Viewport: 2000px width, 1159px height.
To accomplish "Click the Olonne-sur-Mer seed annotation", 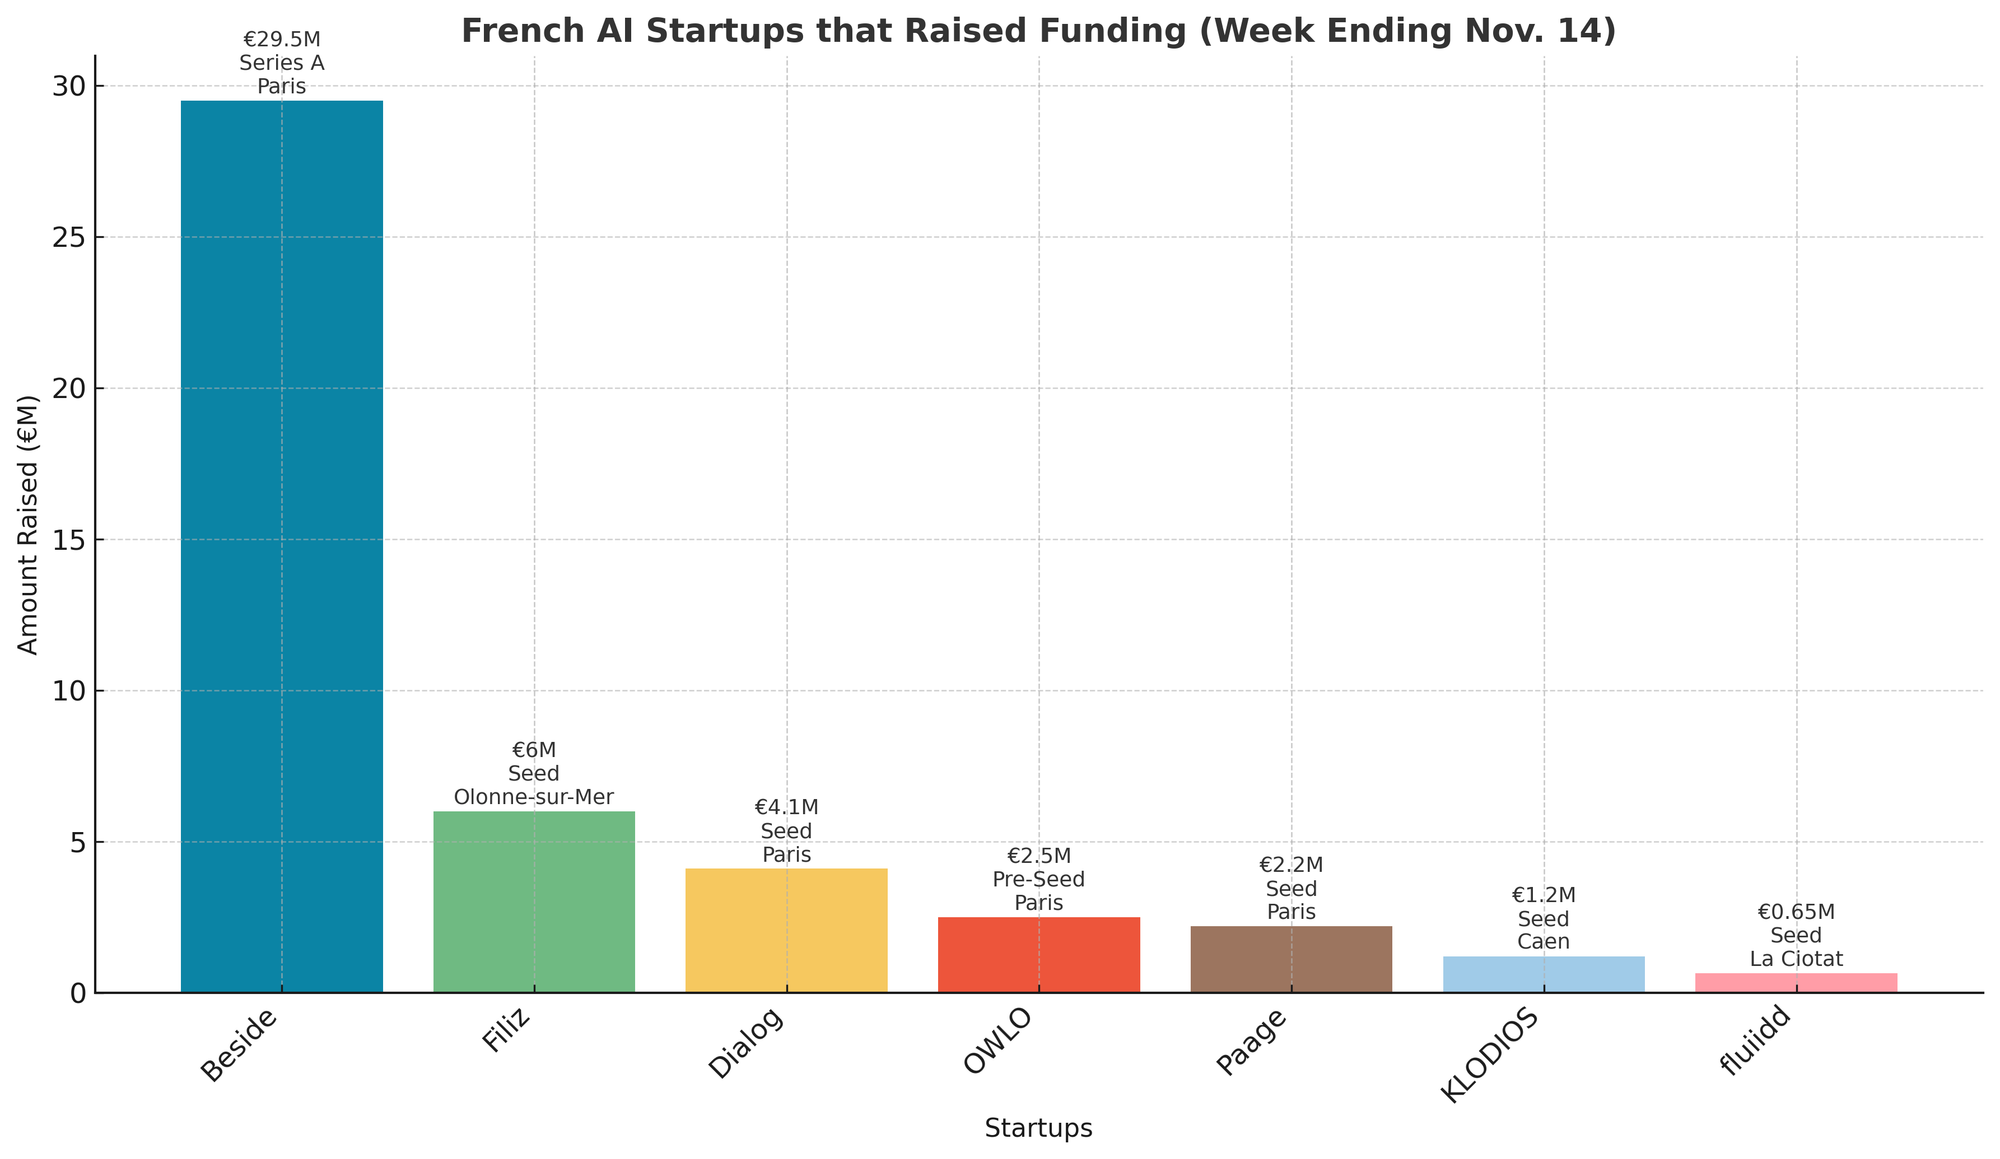I will click(534, 796).
